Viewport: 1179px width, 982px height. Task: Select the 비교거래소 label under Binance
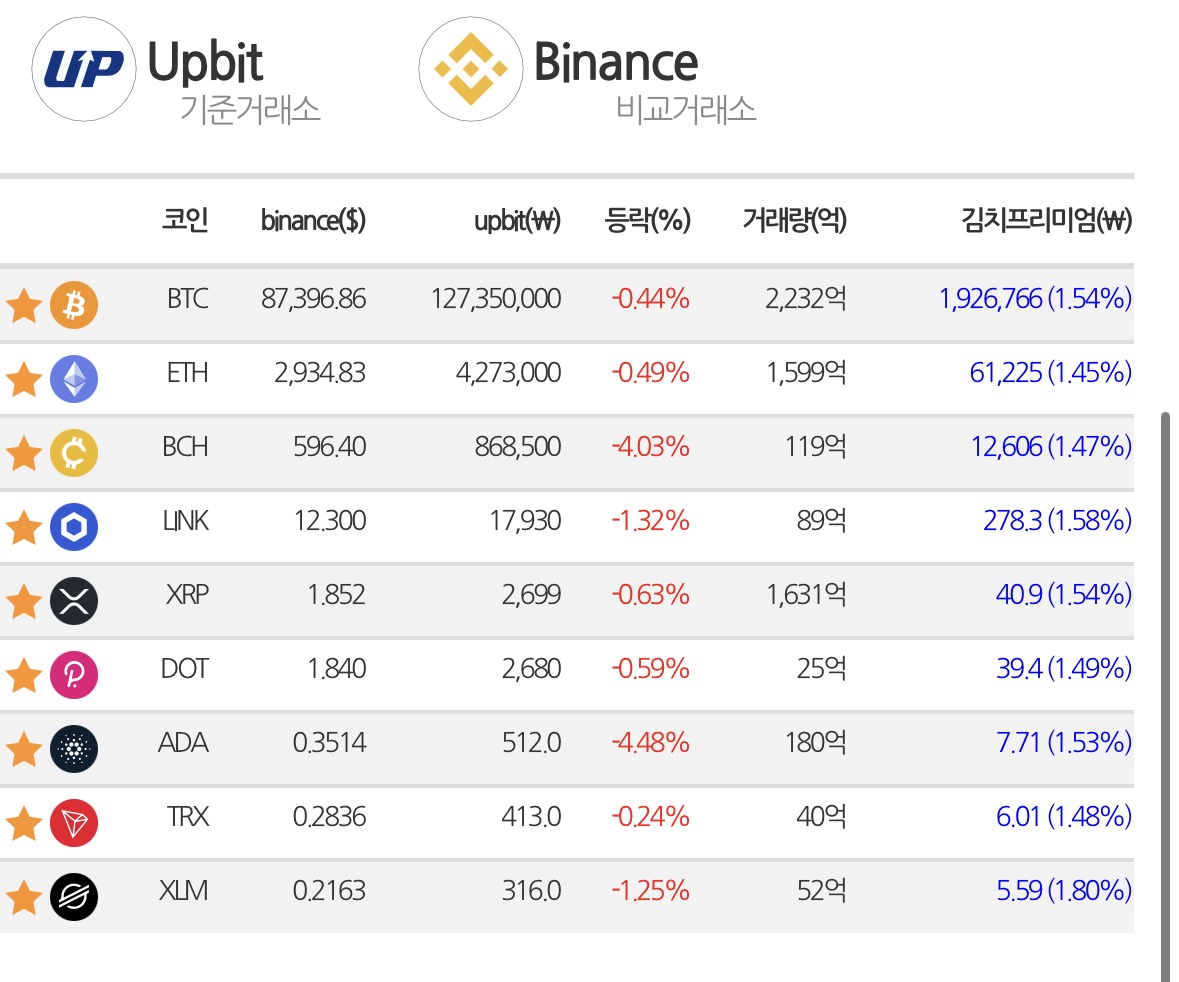(x=686, y=109)
